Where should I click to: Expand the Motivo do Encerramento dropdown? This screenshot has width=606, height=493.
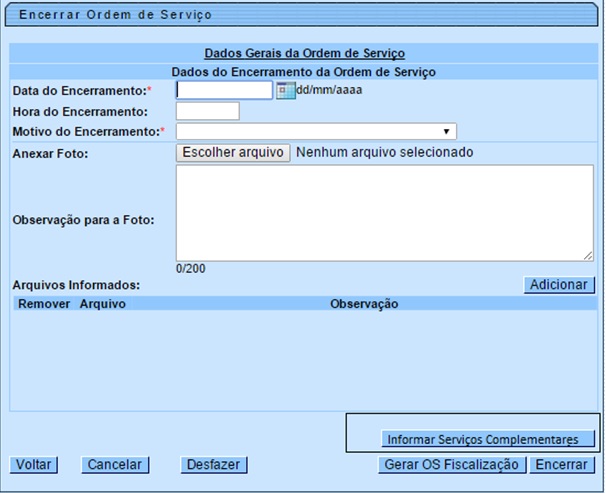pyautogui.click(x=316, y=131)
